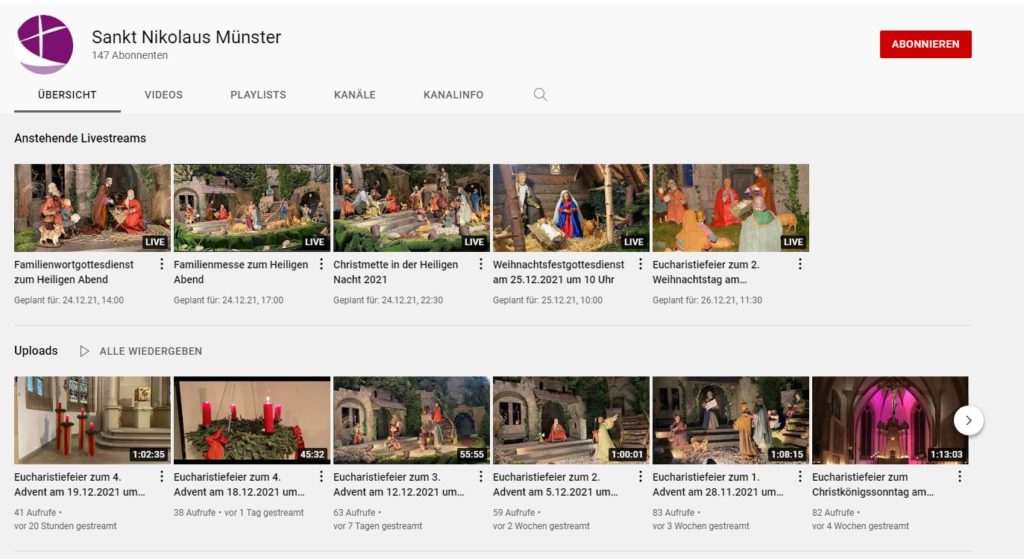Open the Kanäle tab
1024x559 pixels.
(355, 95)
